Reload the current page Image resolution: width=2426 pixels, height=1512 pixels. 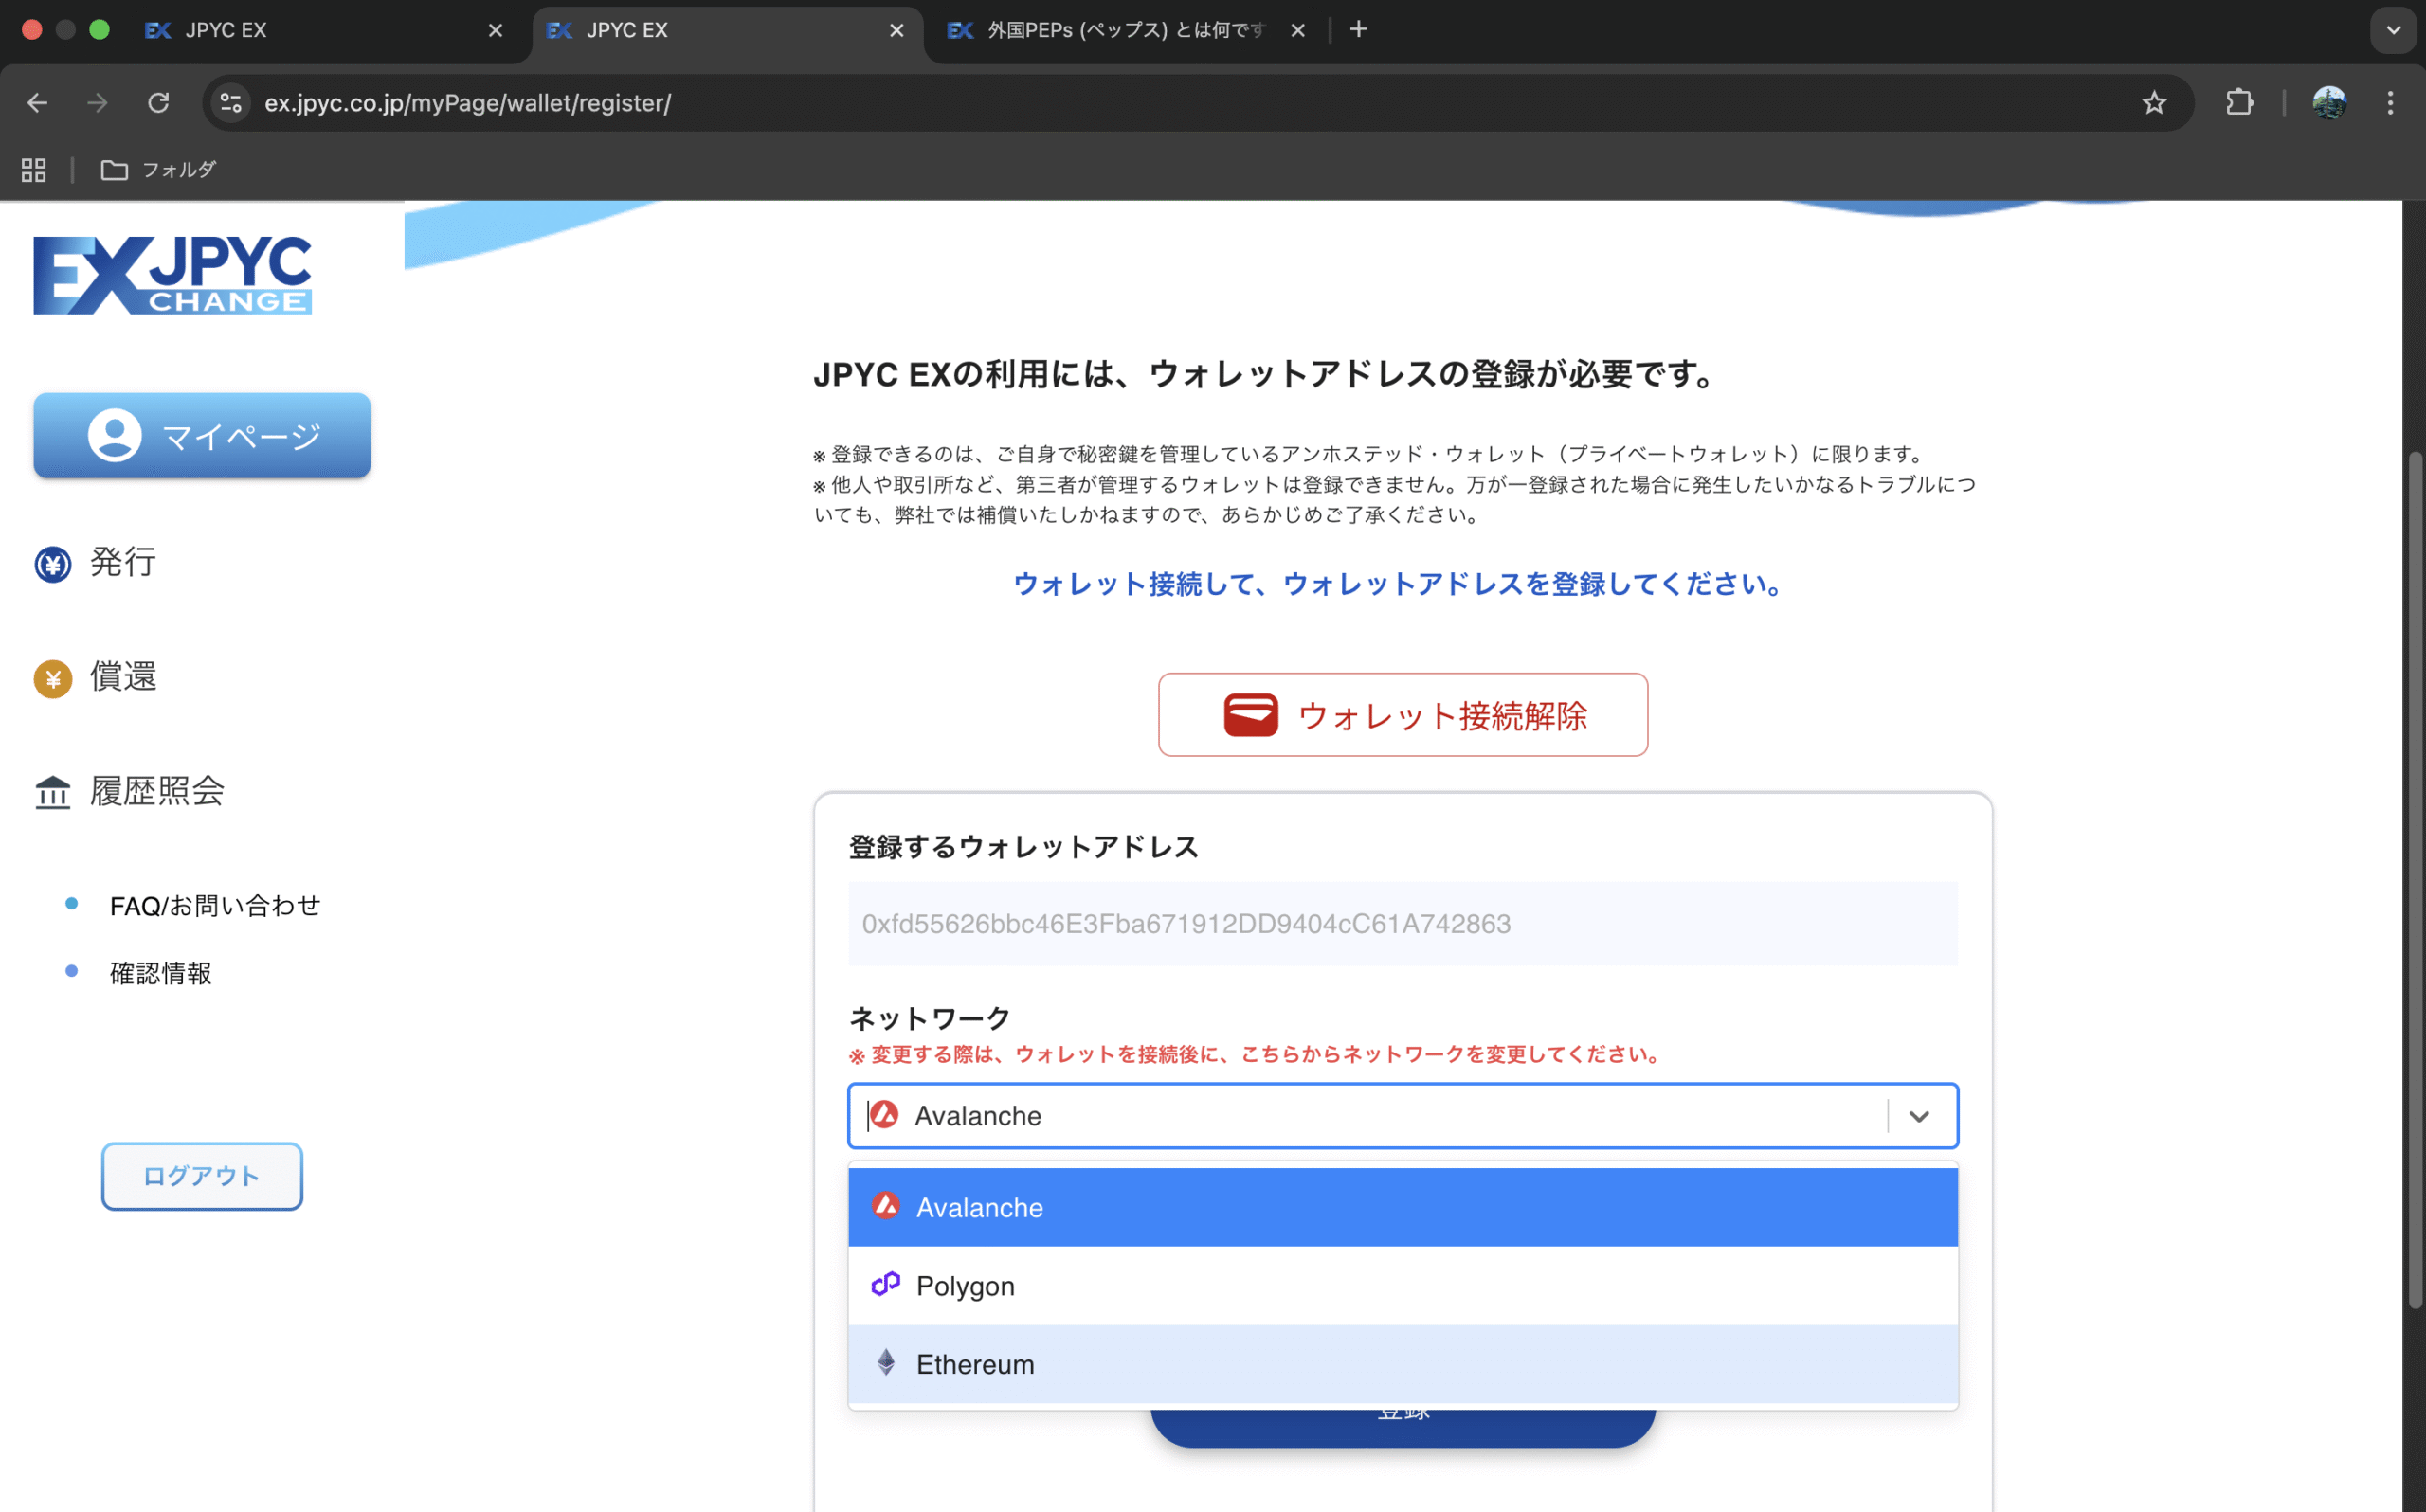158,103
